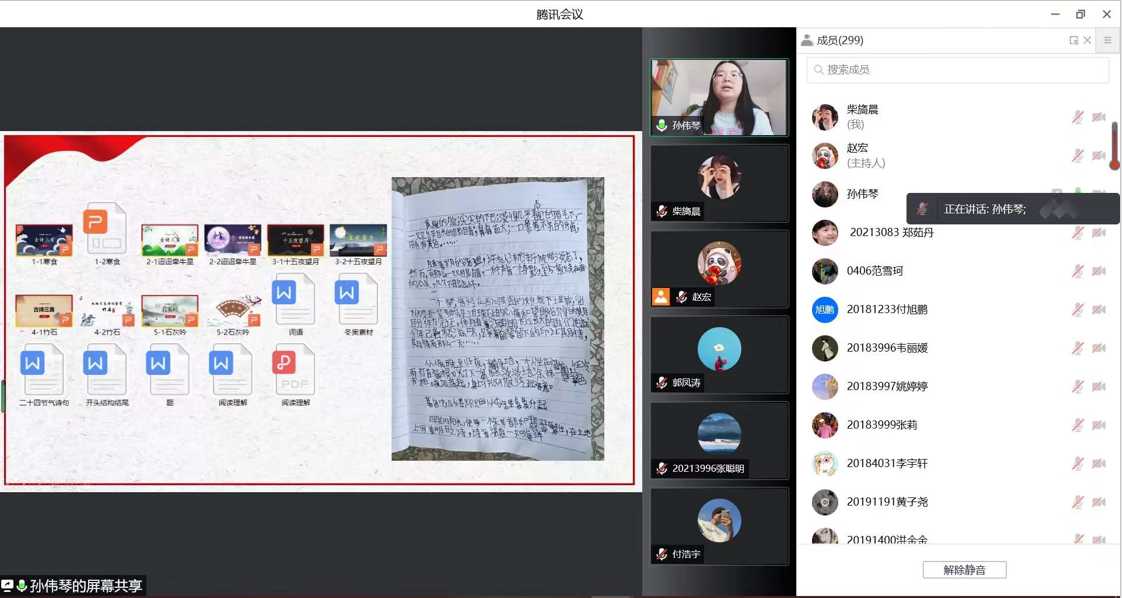Click the pop-out members panel icon
Viewport: 1122px width, 598px height.
click(x=1074, y=41)
